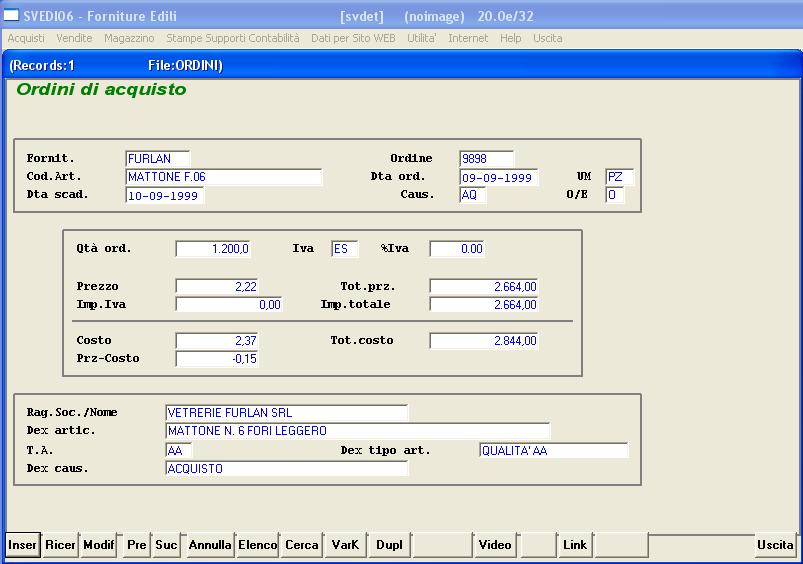803x564 pixels.
Task: Click the Ordine field 9898
Action: [x=487, y=159]
